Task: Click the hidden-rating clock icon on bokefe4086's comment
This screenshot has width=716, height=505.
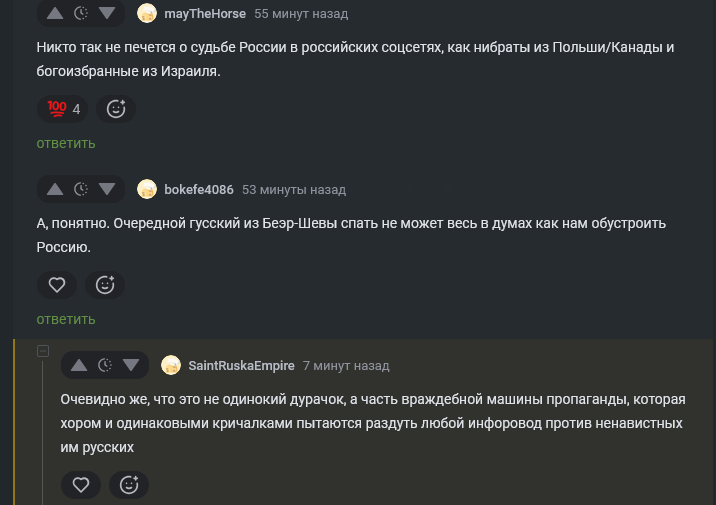Action: pos(82,189)
